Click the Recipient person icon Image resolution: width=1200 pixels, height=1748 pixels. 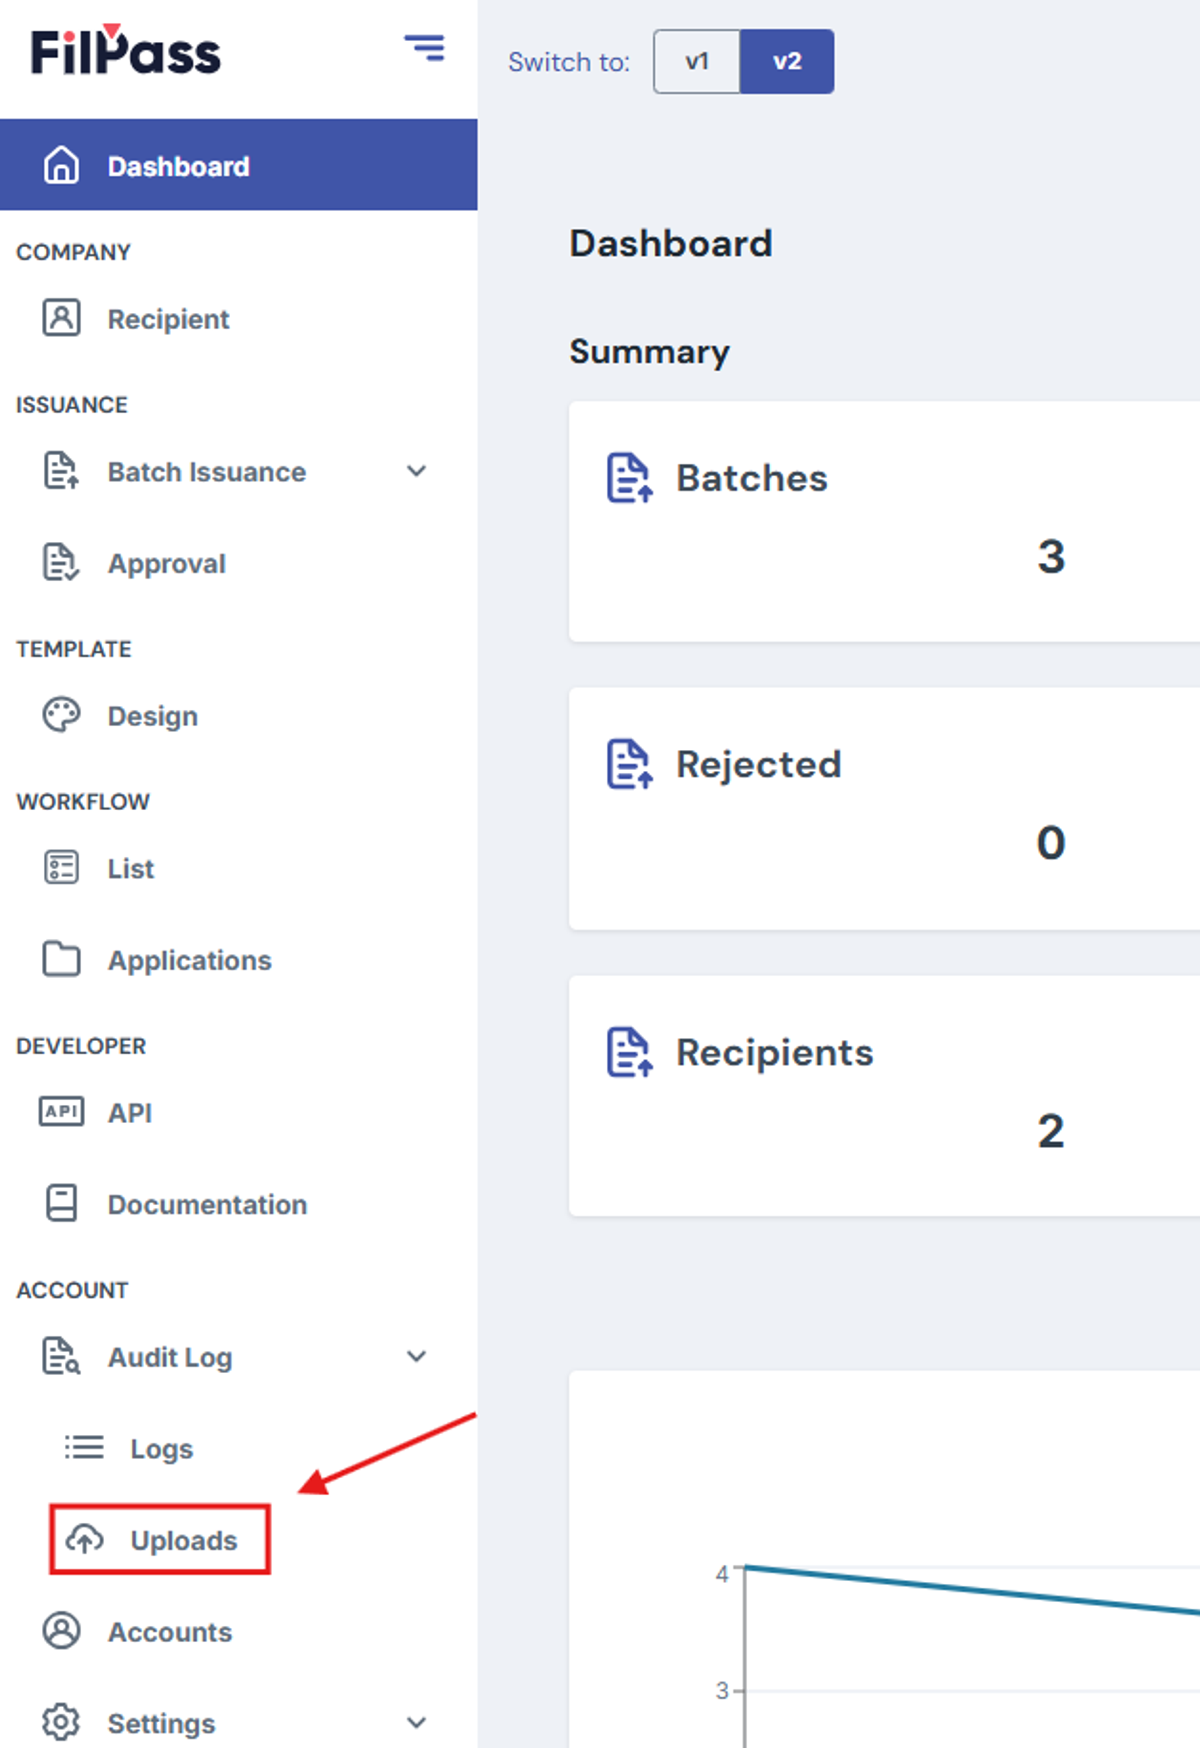coord(61,318)
